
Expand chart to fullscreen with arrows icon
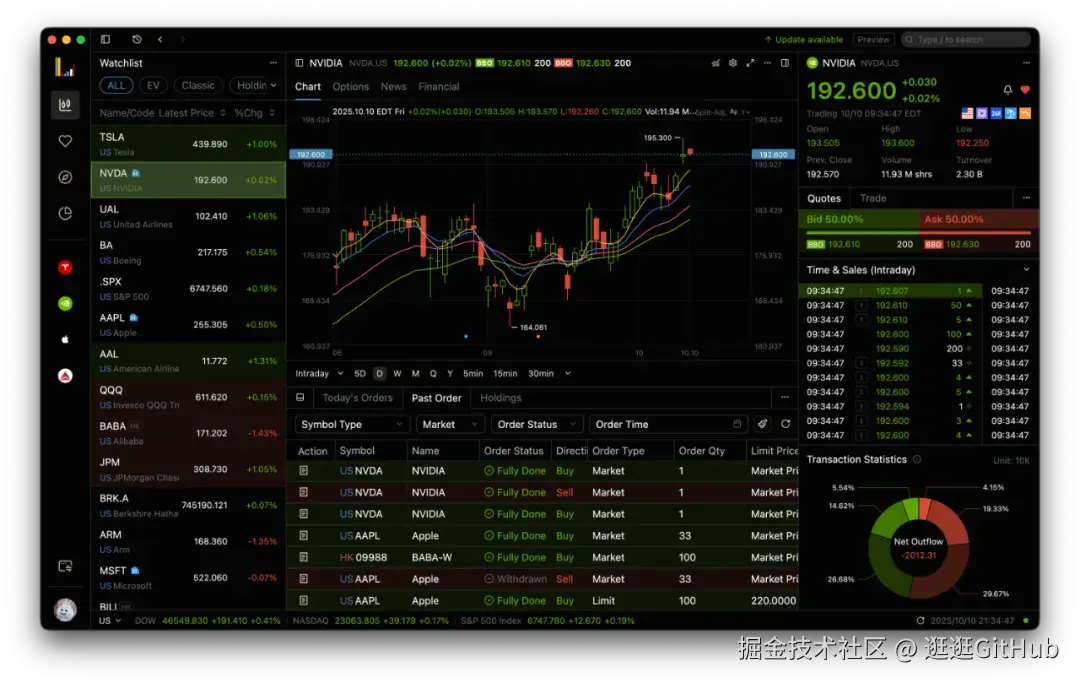(750, 63)
